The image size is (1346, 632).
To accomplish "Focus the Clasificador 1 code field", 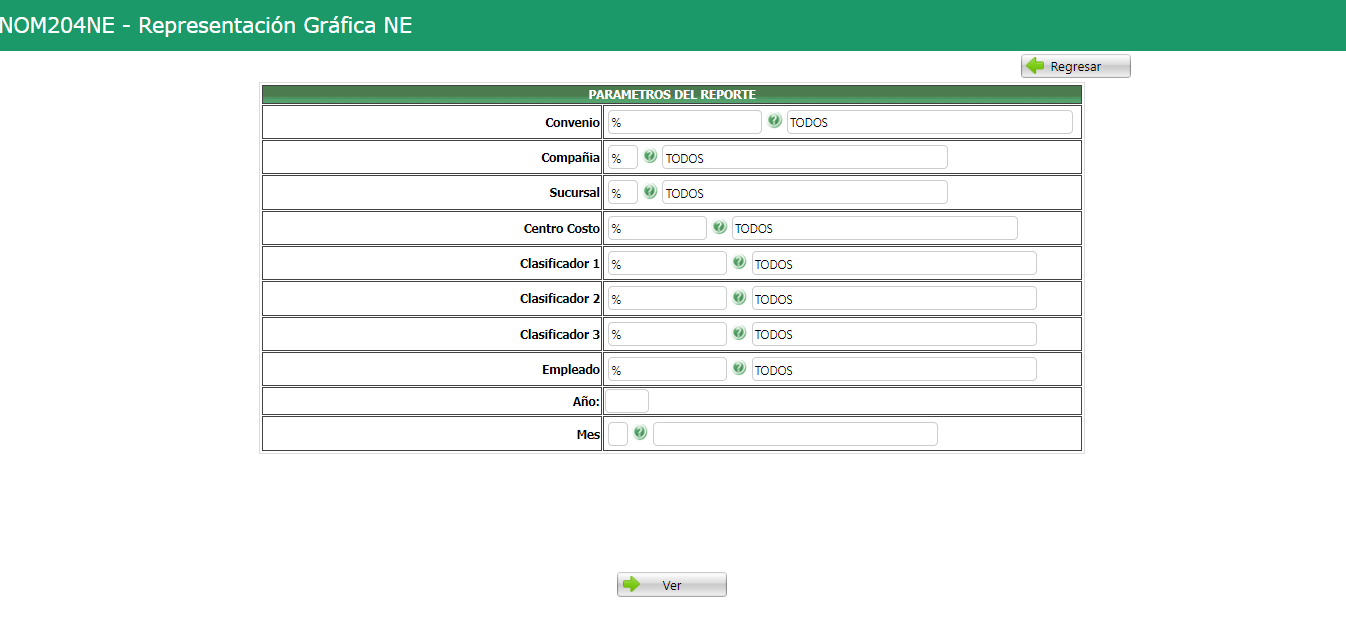I will [667, 263].
